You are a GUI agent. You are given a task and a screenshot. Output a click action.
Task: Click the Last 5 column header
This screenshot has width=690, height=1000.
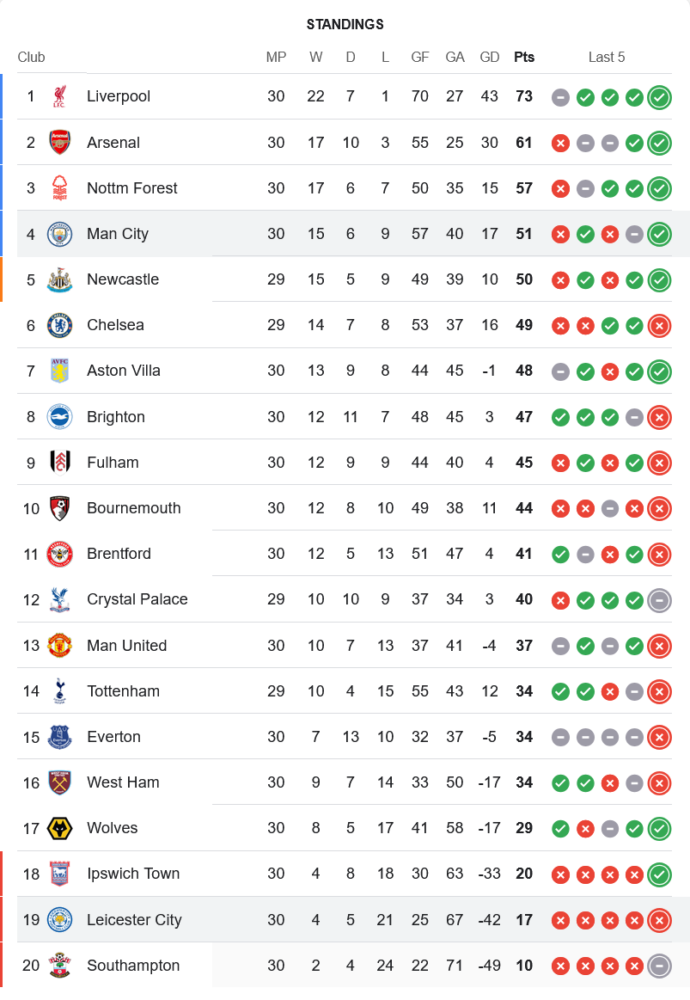pos(606,57)
